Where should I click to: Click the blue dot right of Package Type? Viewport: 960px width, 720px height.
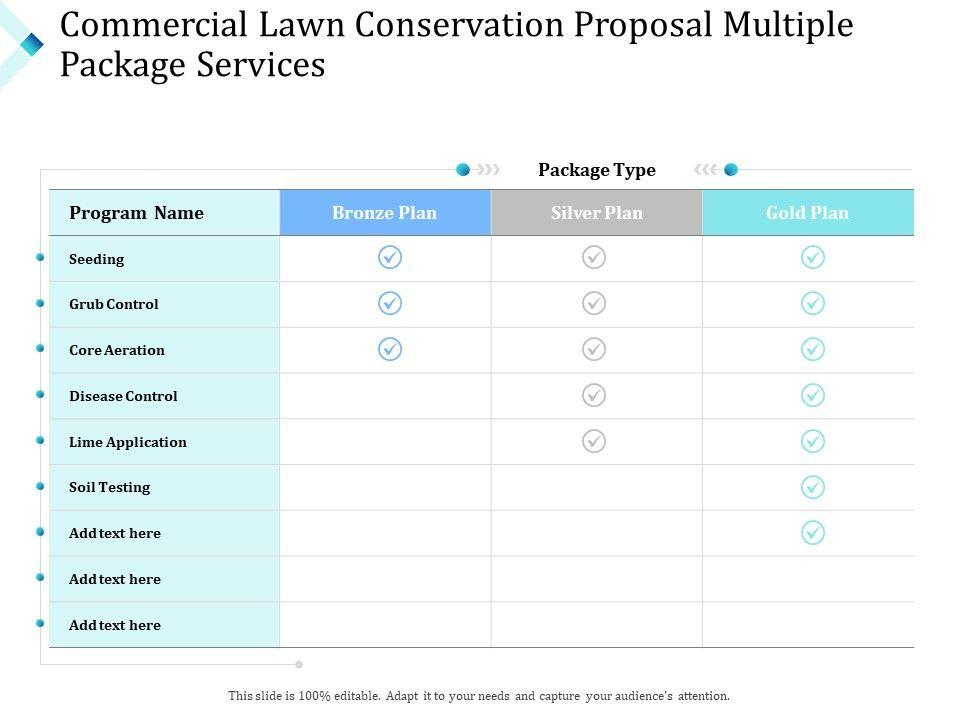(x=731, y=170)
